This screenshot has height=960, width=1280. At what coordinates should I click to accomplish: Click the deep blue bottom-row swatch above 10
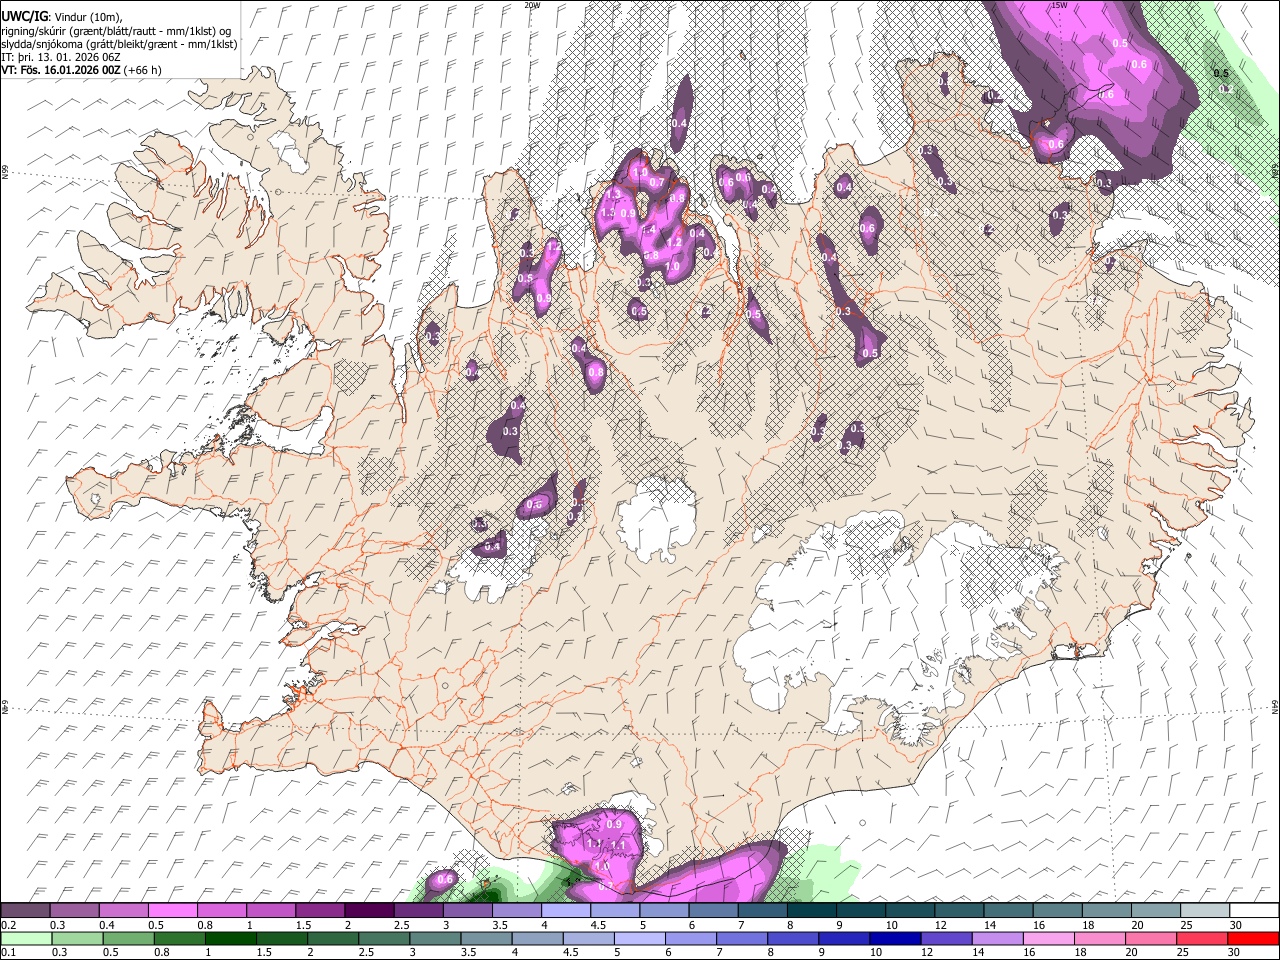pos(895,938)
